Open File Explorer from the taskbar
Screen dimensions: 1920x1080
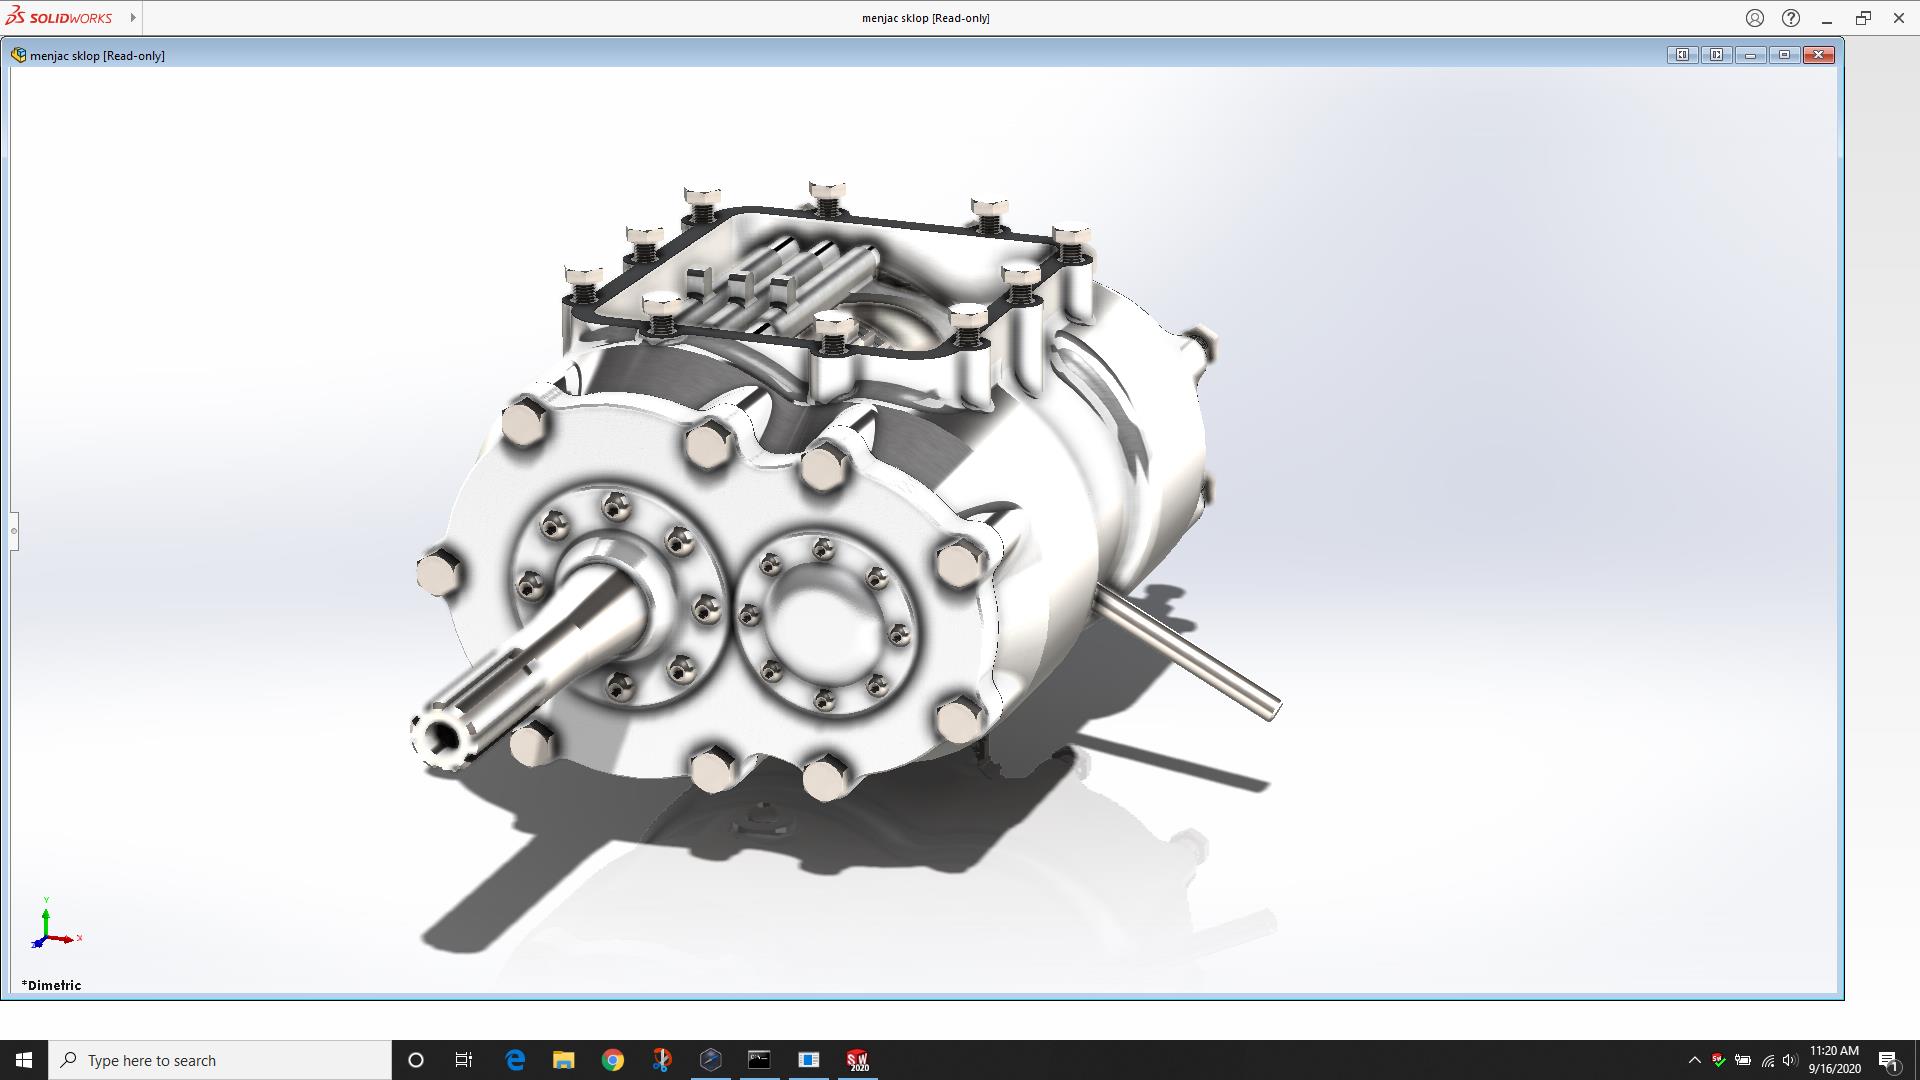(564, 1060)
